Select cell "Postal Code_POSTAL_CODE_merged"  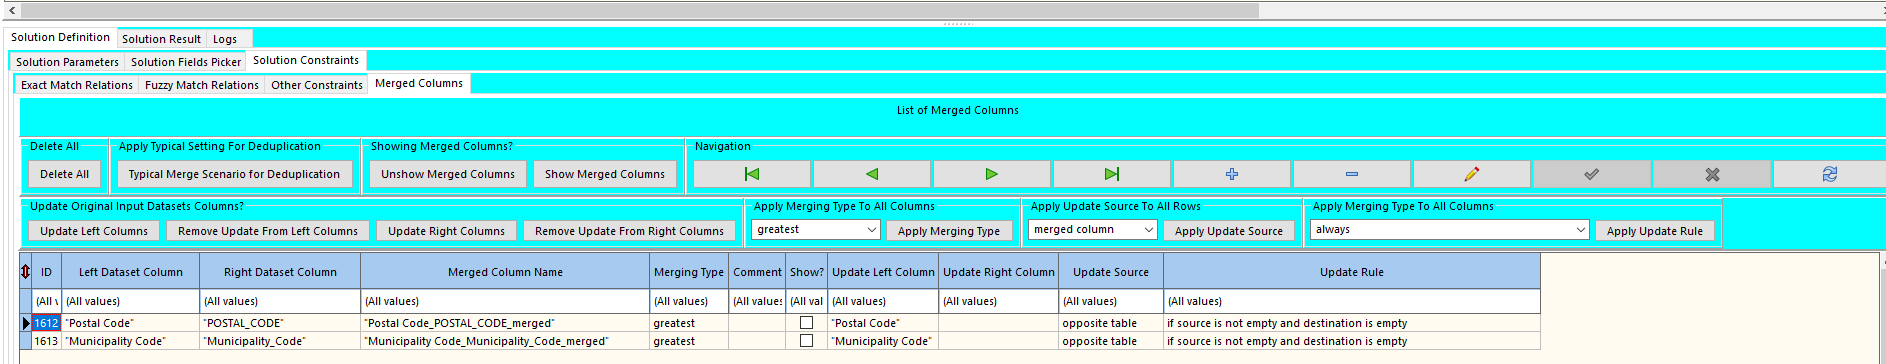(505, 323)
